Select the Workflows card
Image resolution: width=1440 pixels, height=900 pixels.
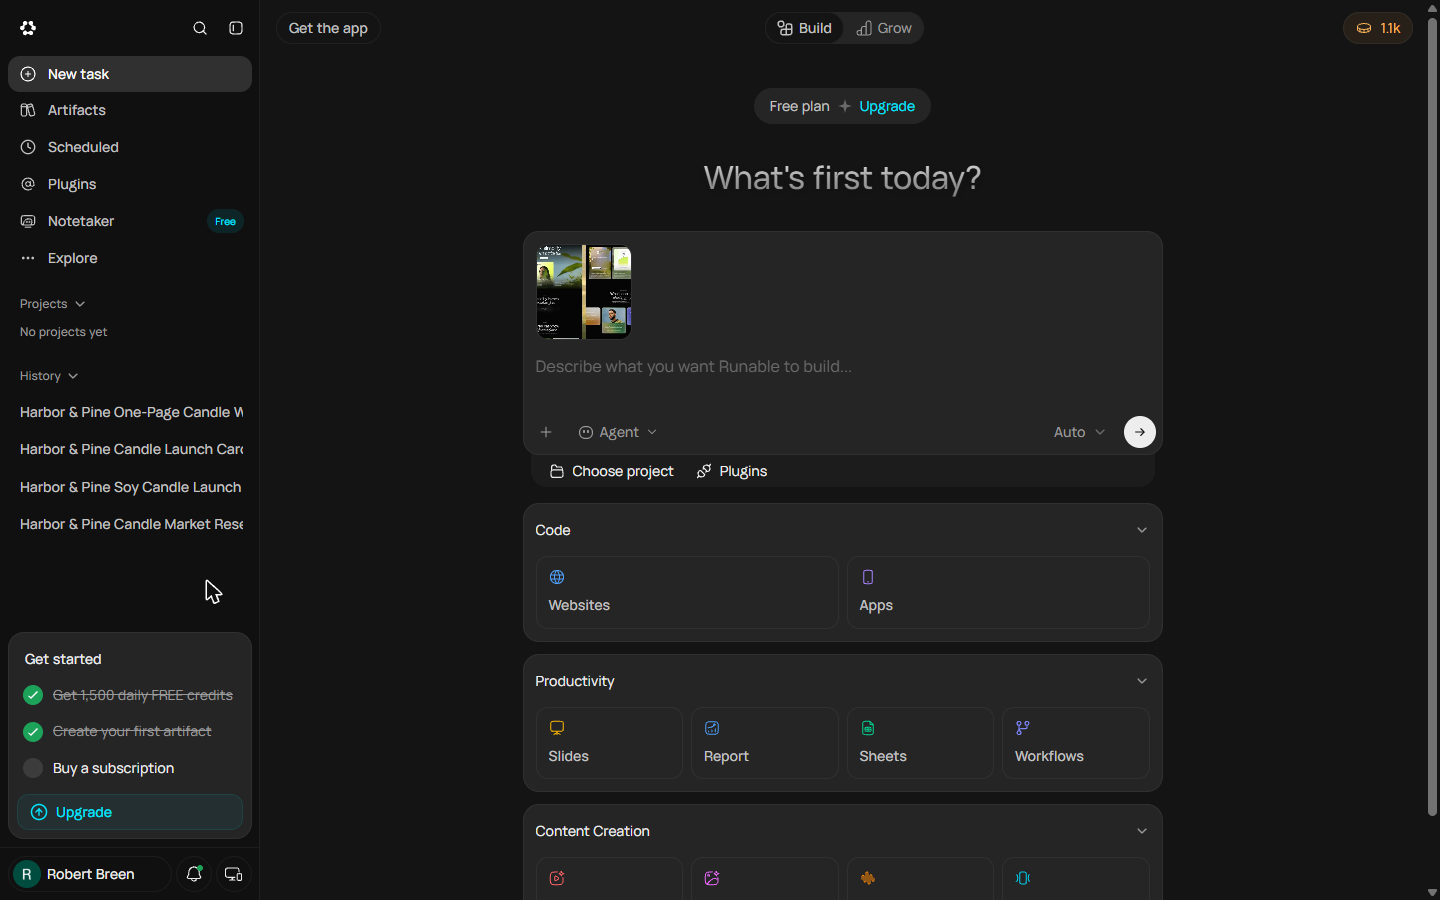[1076, 743]
